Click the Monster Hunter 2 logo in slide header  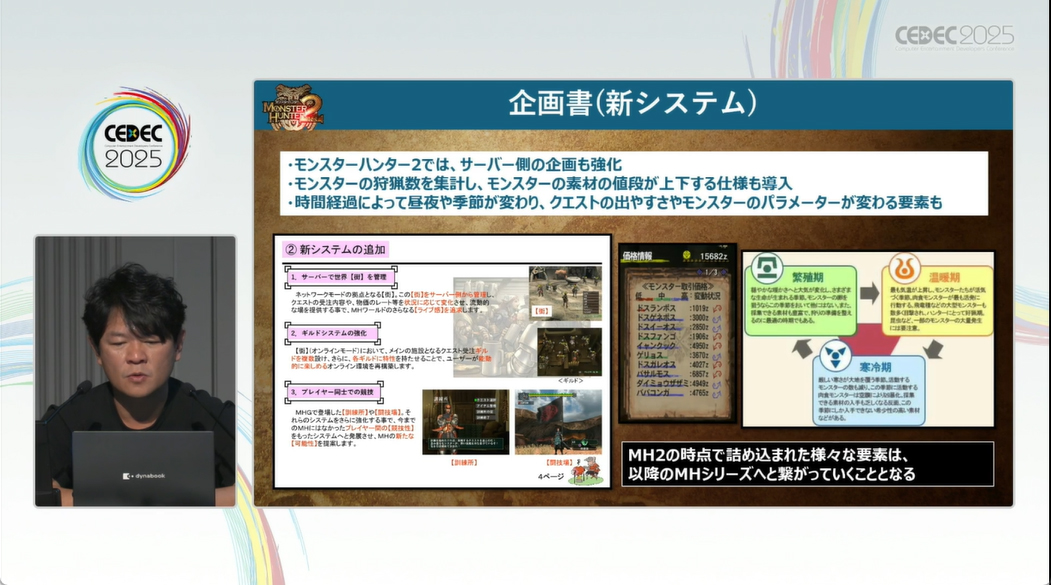point(293,105)
